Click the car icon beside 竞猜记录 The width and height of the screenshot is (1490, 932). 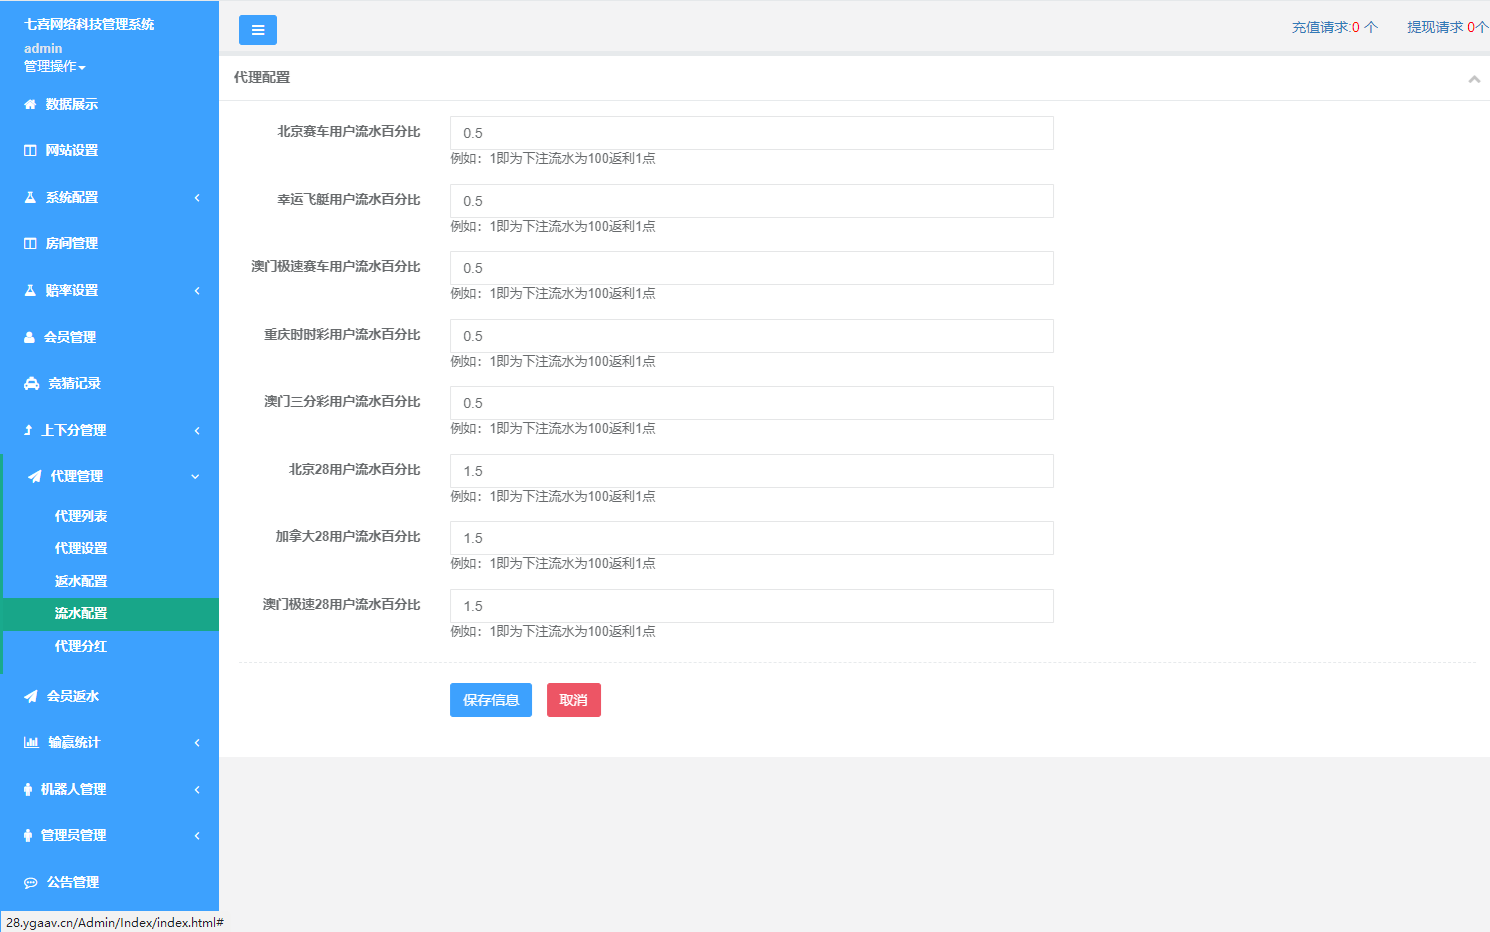[x=31, y=384]
